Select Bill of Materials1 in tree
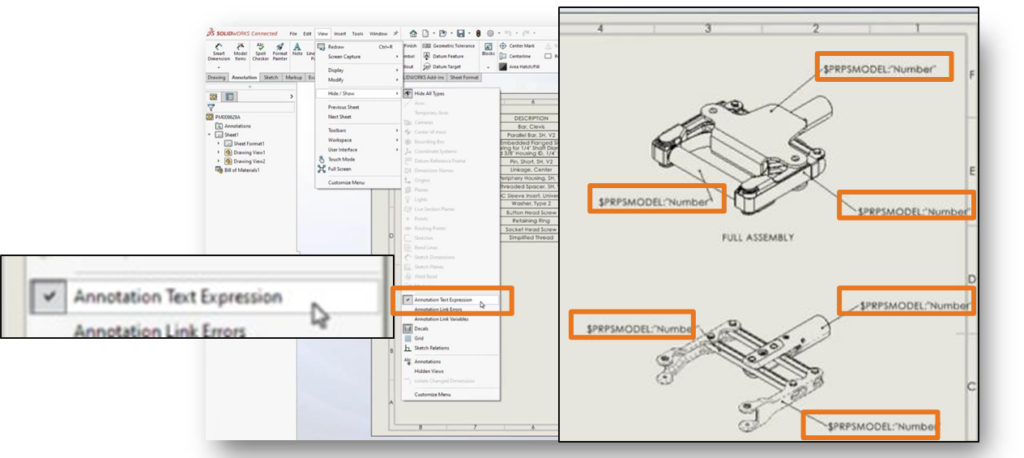The height and width of the screenshot is (458, 1024). tap(238, 170)
